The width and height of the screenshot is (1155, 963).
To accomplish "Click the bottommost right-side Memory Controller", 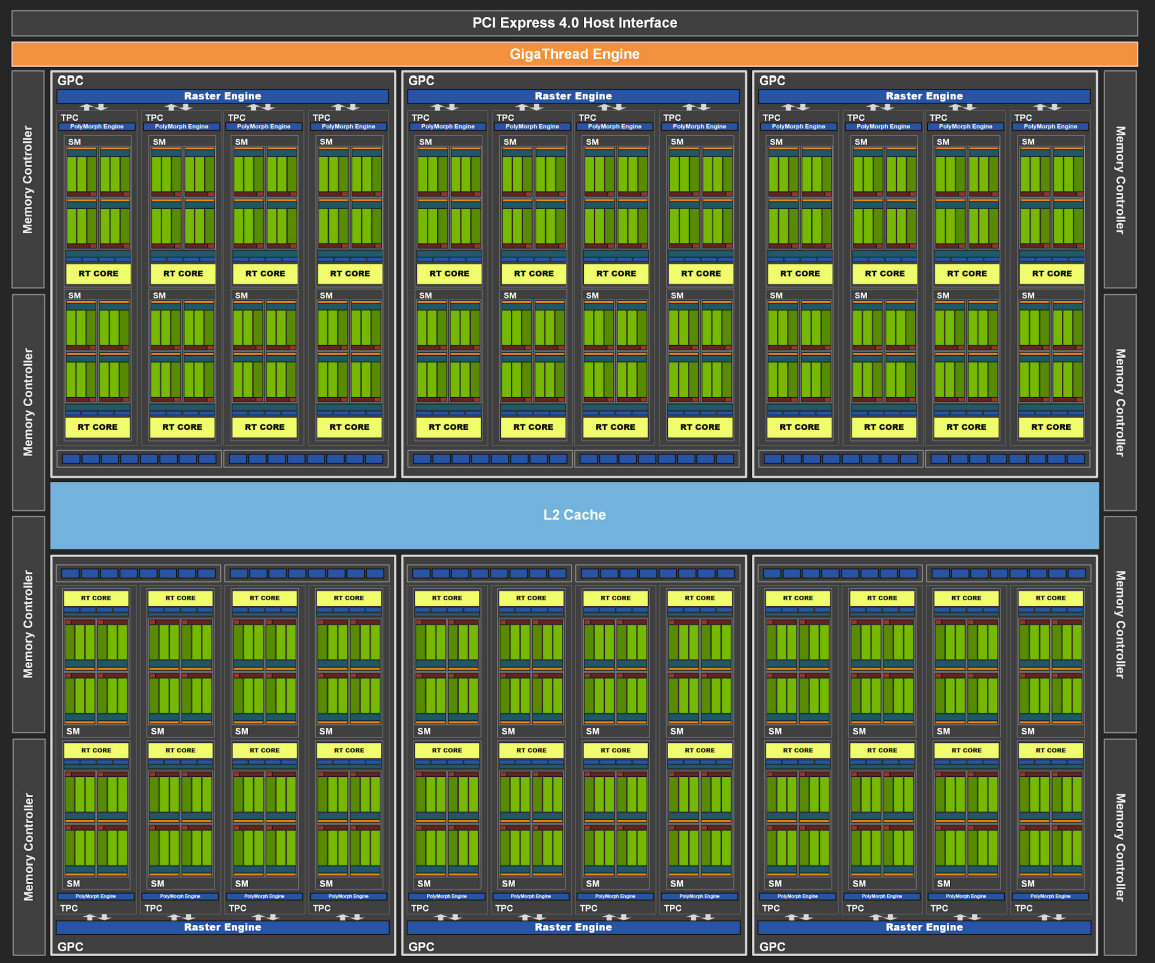I will (x=1120, y=846).
